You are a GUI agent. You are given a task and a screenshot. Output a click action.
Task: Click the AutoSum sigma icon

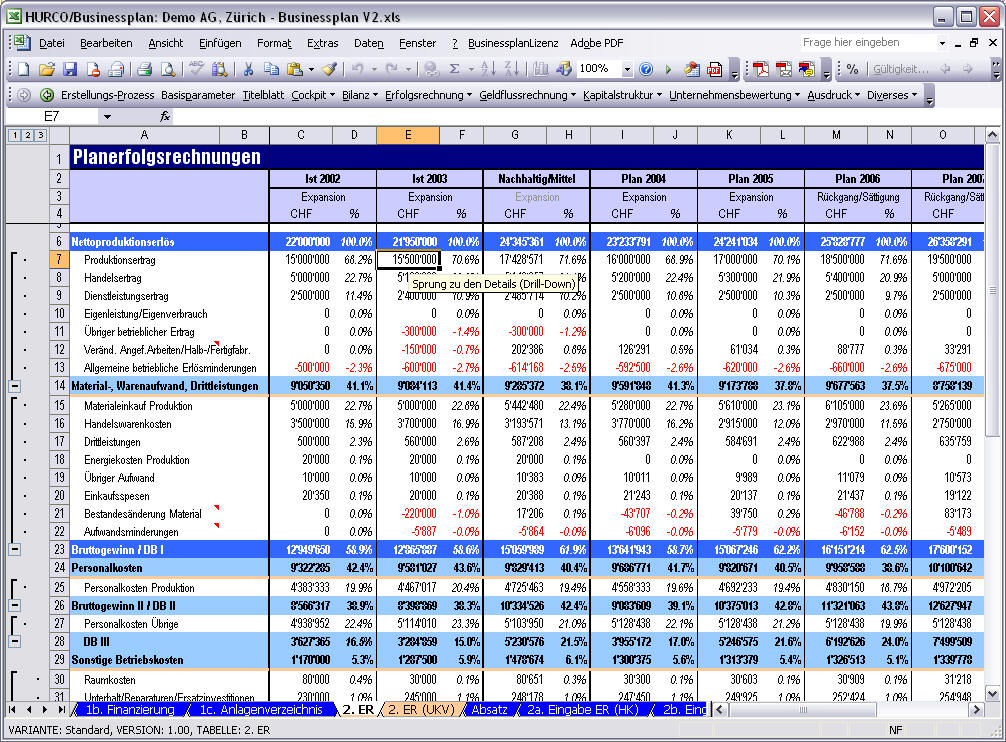(x=454, y=69)
